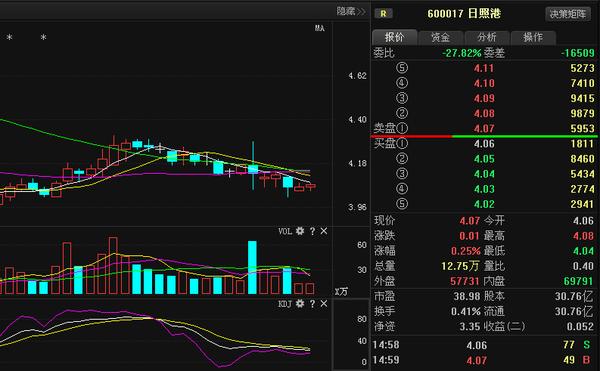This screenshot has width=600, height=371.
Task: Switch to the 资金 tab
Action: click(440, 37)
